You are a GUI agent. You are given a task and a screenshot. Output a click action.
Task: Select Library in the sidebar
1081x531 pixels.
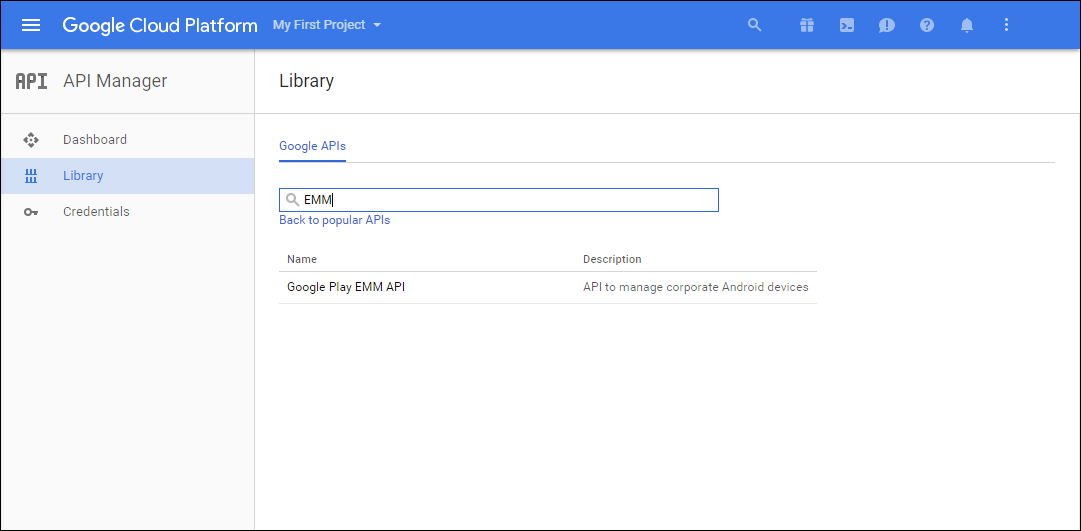83,176
